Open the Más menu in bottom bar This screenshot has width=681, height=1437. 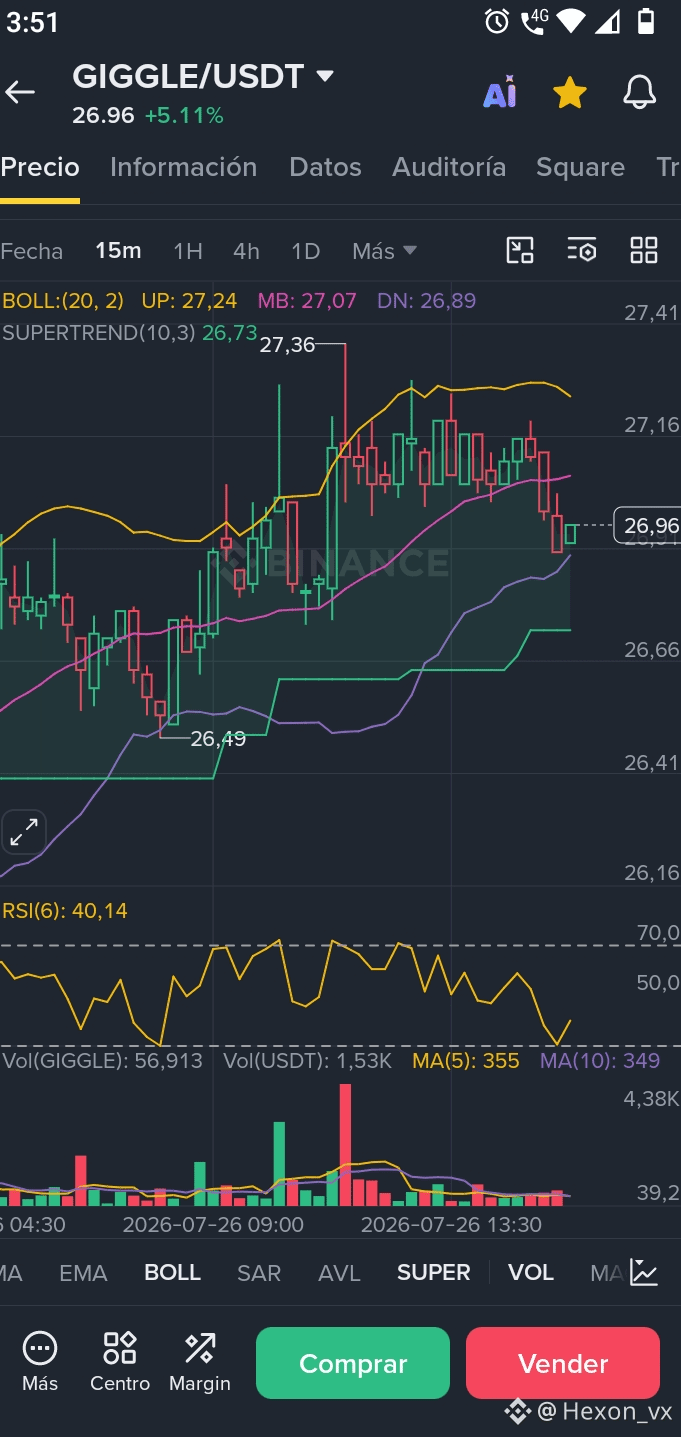(40, 1362)
